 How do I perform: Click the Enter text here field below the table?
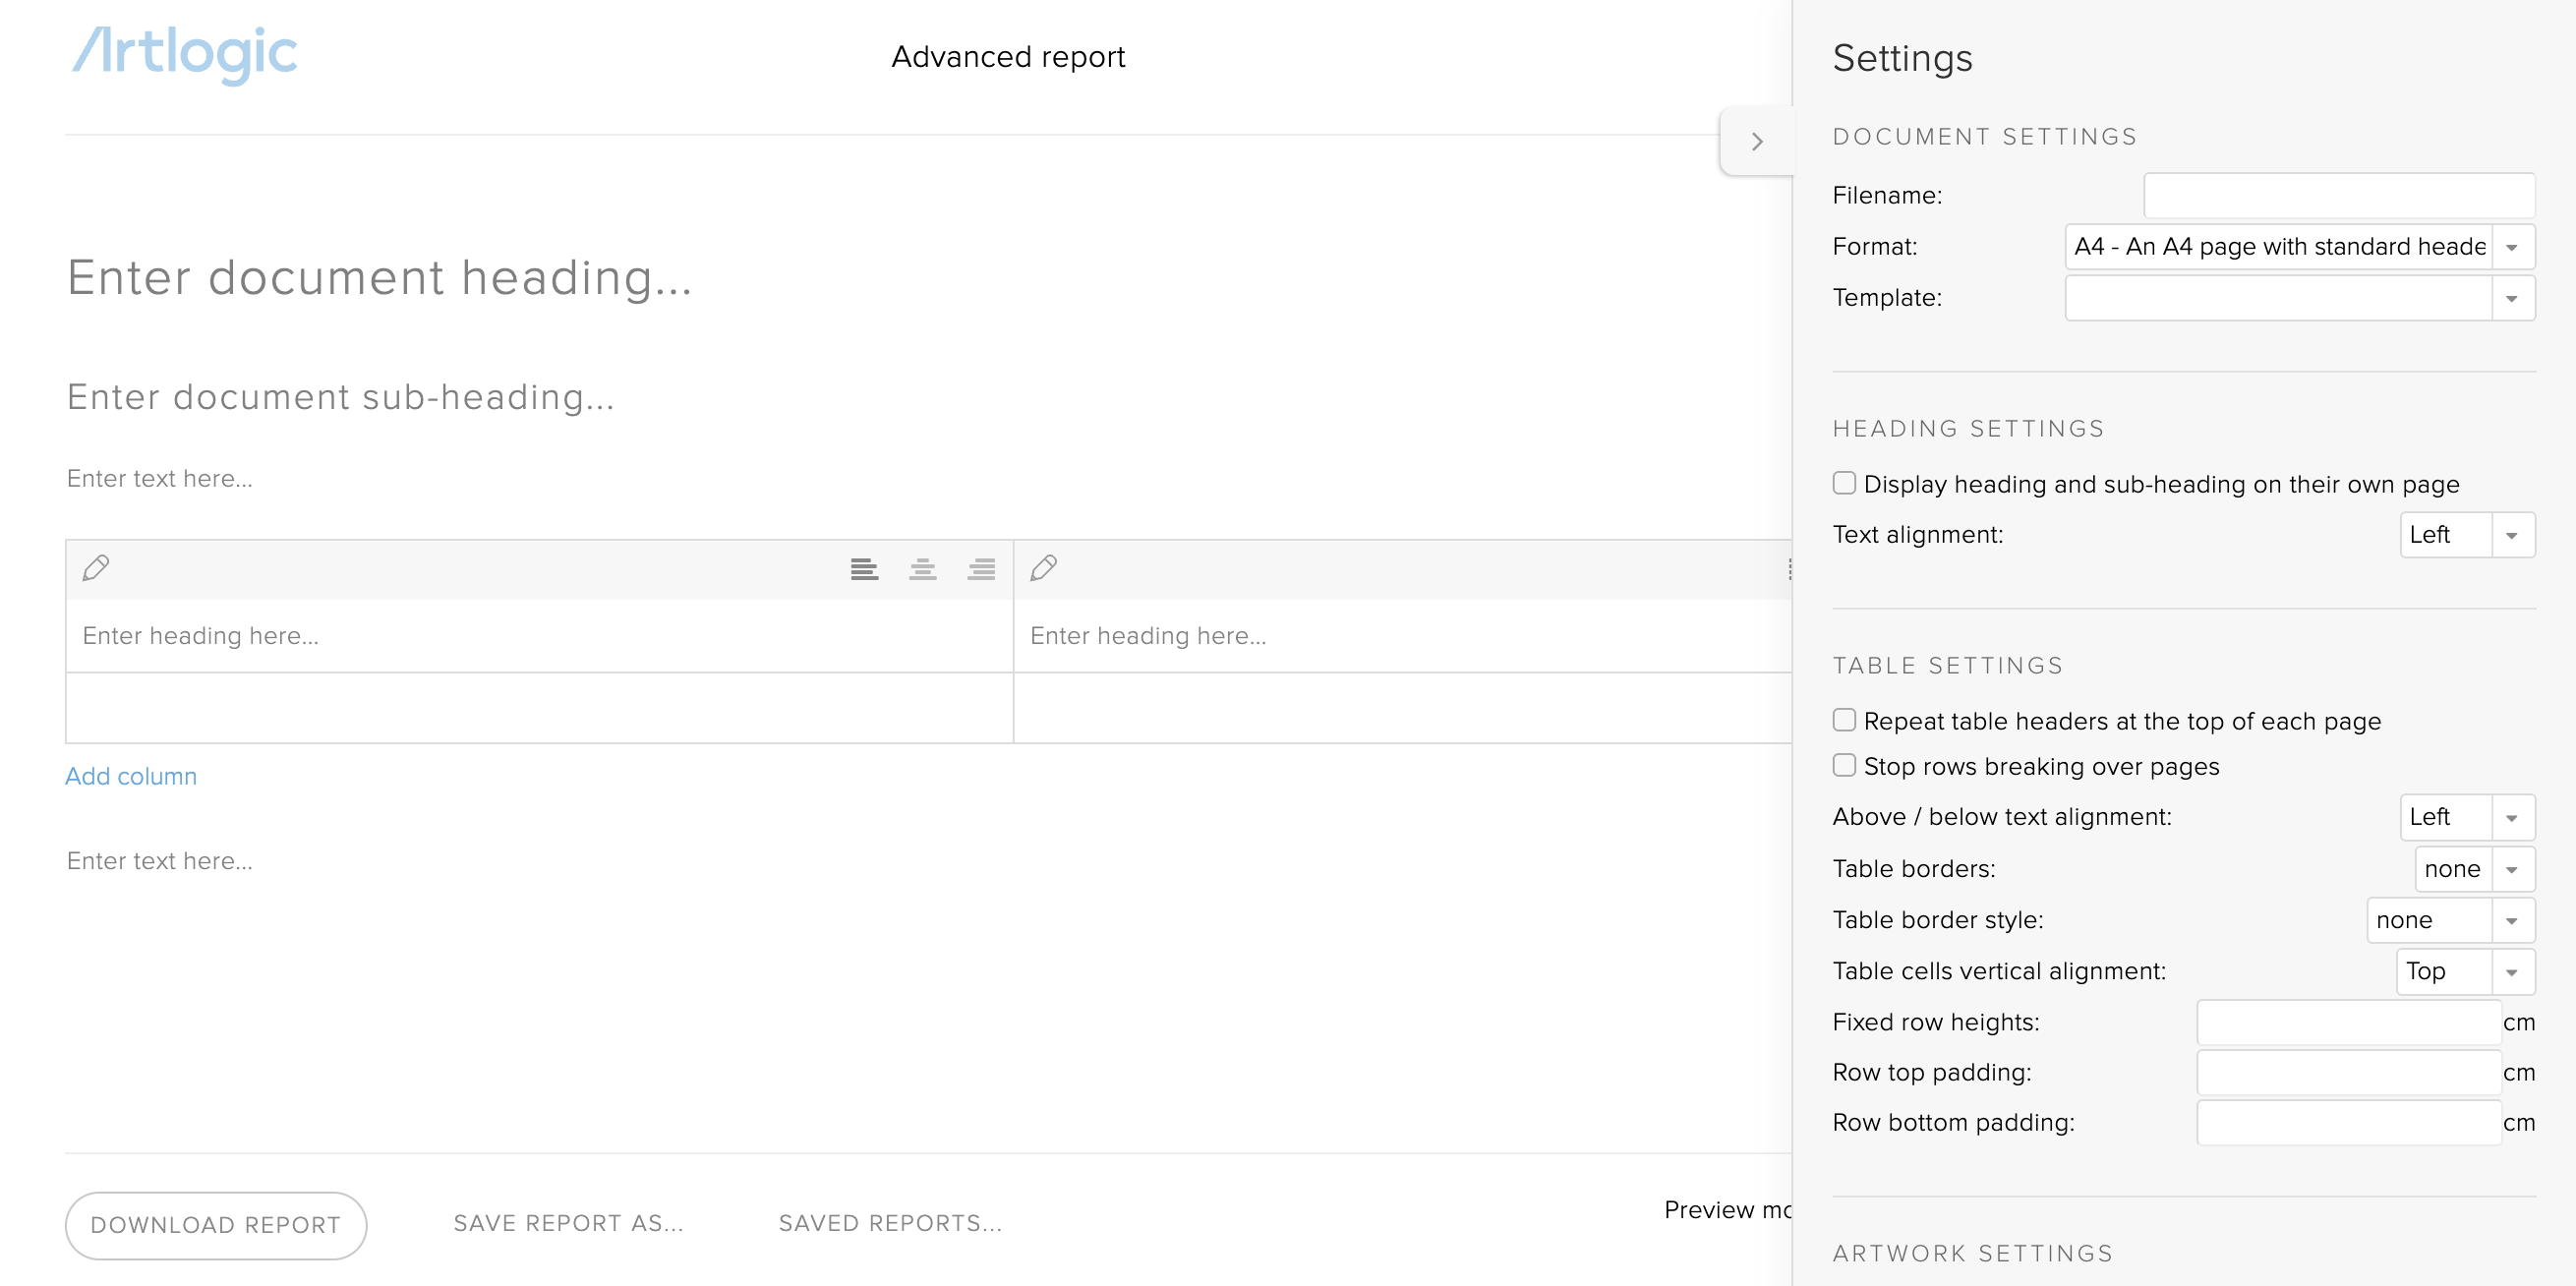(x=160, y=861)
